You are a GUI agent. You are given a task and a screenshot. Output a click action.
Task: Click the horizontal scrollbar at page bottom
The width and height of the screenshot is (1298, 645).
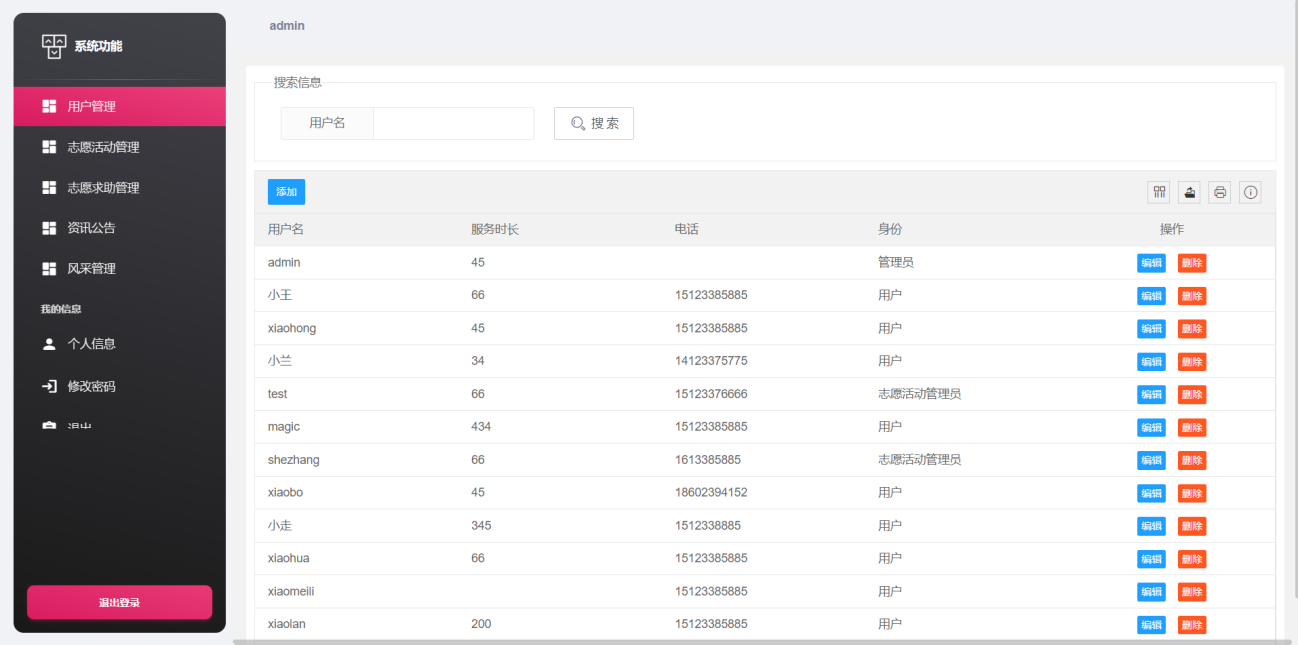(760, 642)
